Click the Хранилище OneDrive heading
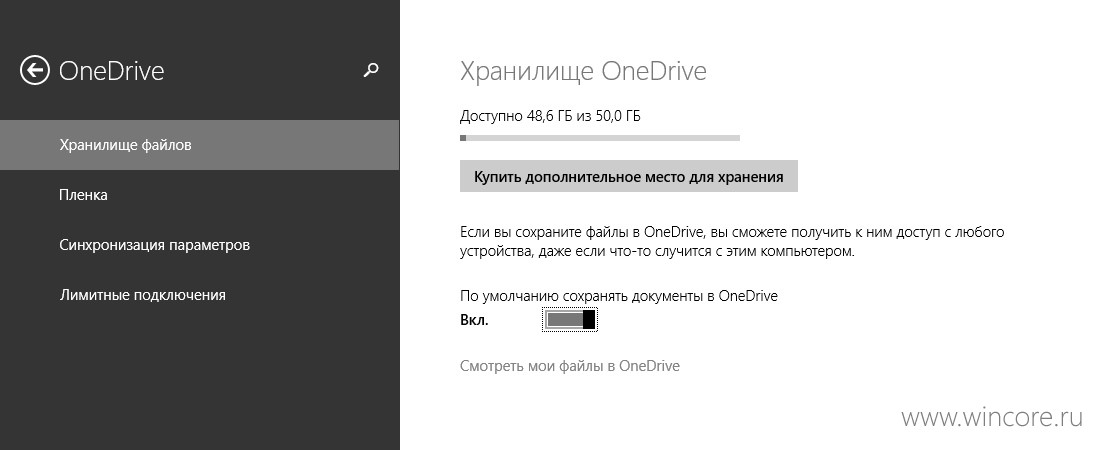The height and width of the screenshot is (450, 1100). [x=583, y=72]
